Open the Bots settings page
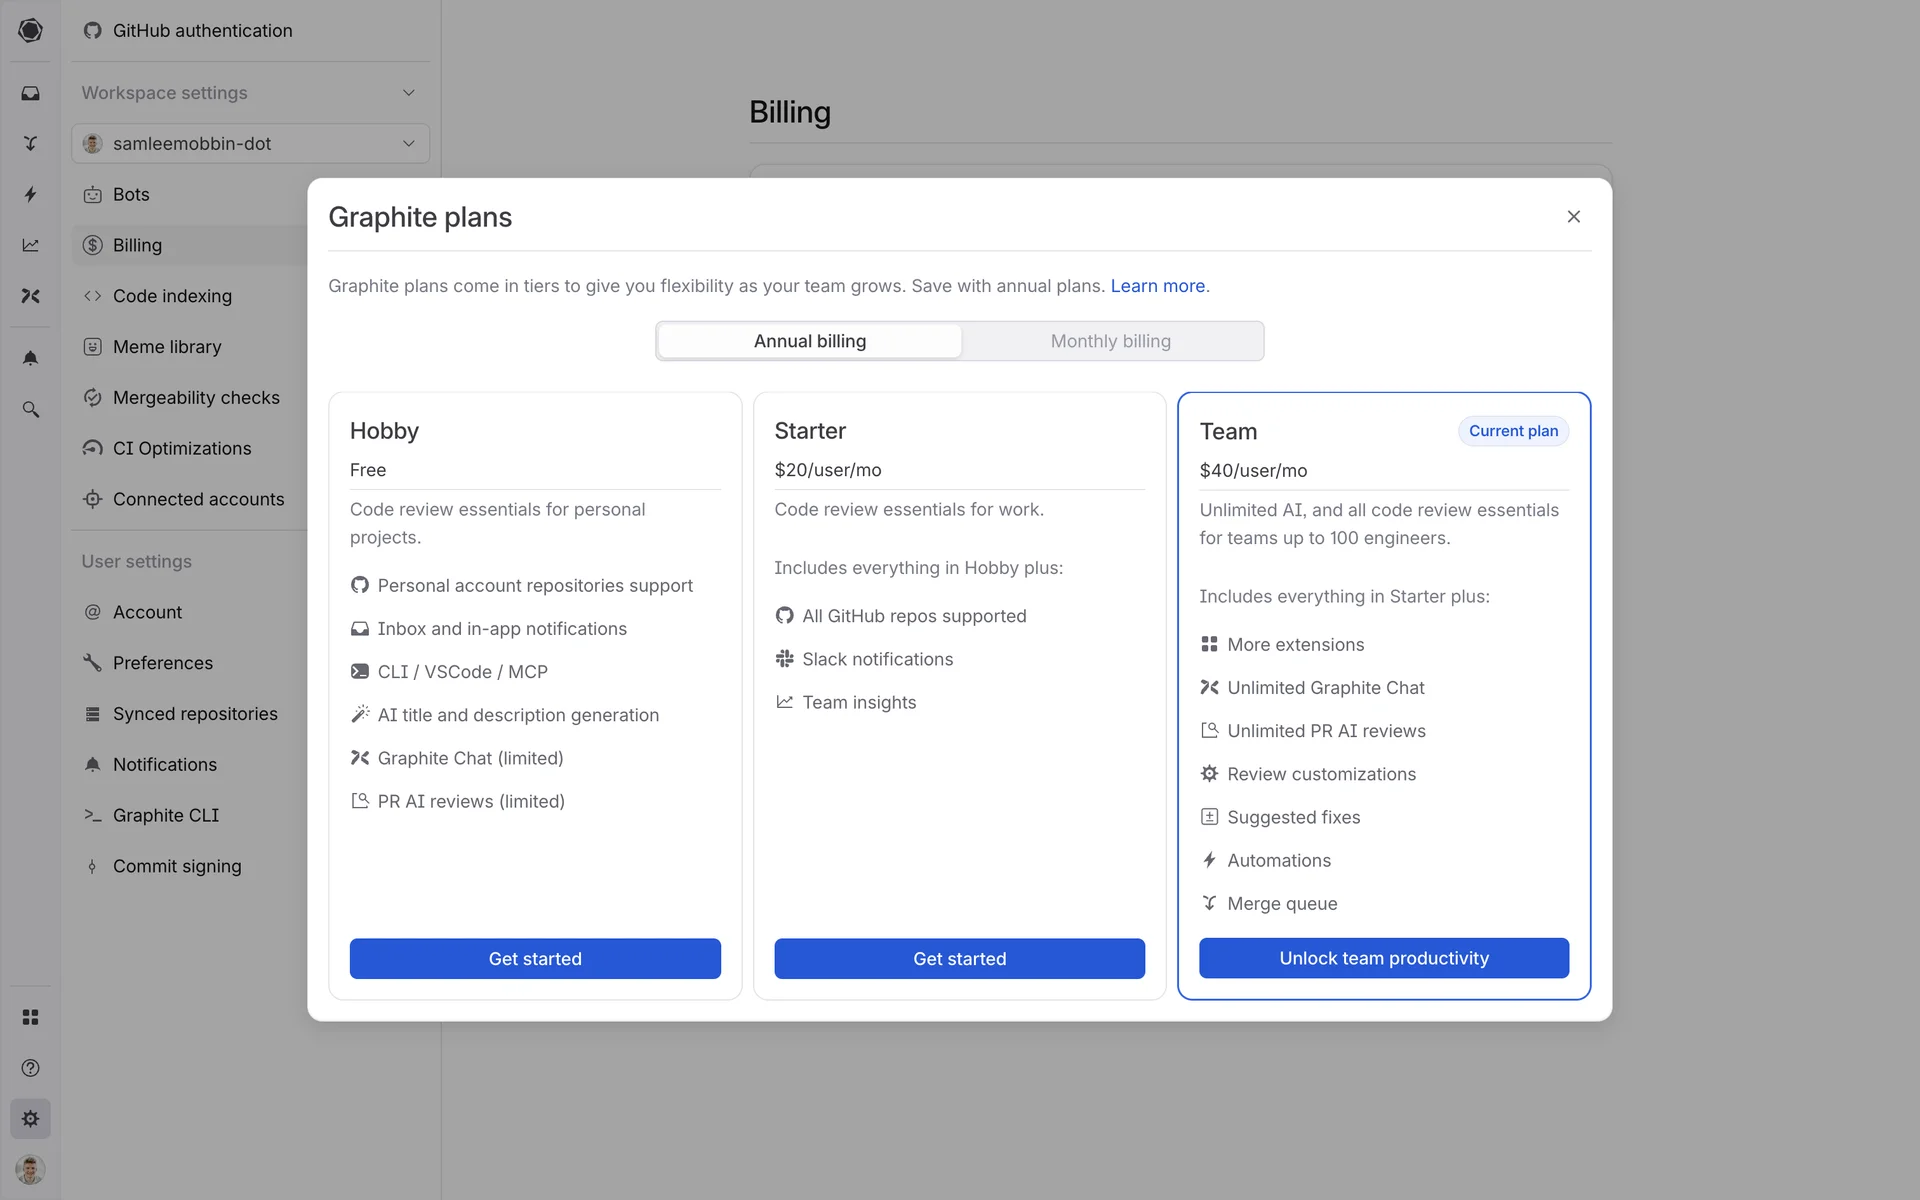Screen dimensions: 1920x1200 tap(131, 194)
